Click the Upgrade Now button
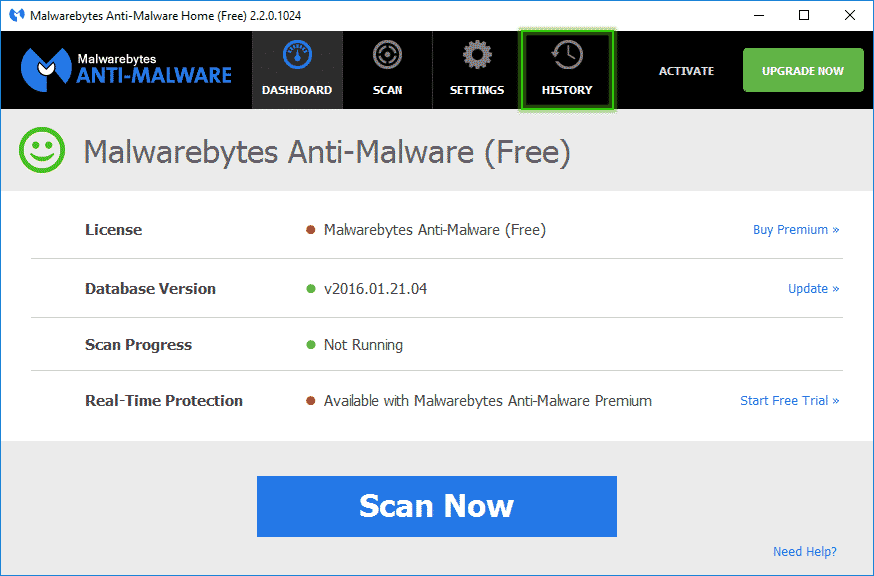Screen dimensions: 874x576 (802, 71)
